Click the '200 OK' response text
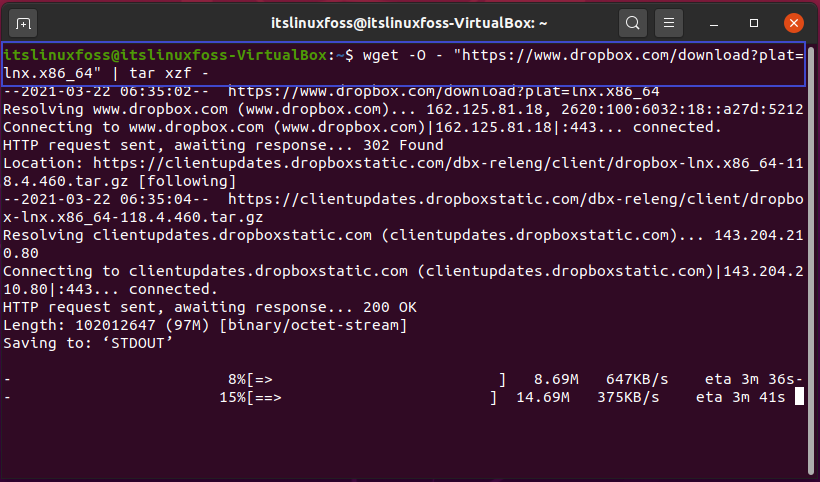The height and width of the screenshot is (482, 820). coord(390,307)
